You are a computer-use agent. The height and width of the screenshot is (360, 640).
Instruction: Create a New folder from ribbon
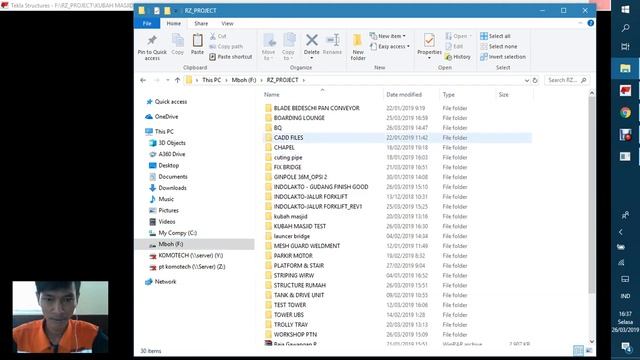tap(358, 47)
